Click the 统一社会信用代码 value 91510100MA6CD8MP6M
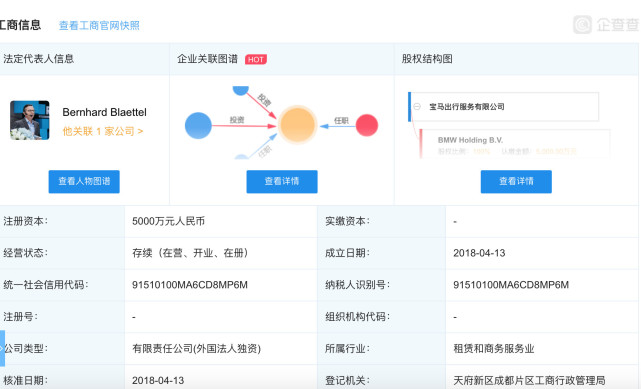The image size is (641, 389). (x=190, y=285)
